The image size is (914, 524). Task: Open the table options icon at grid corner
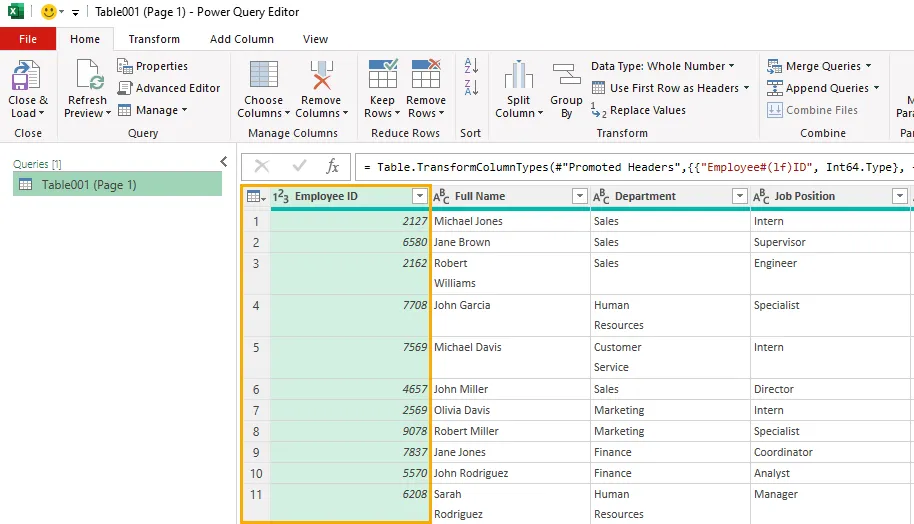[x=256, y=196]
